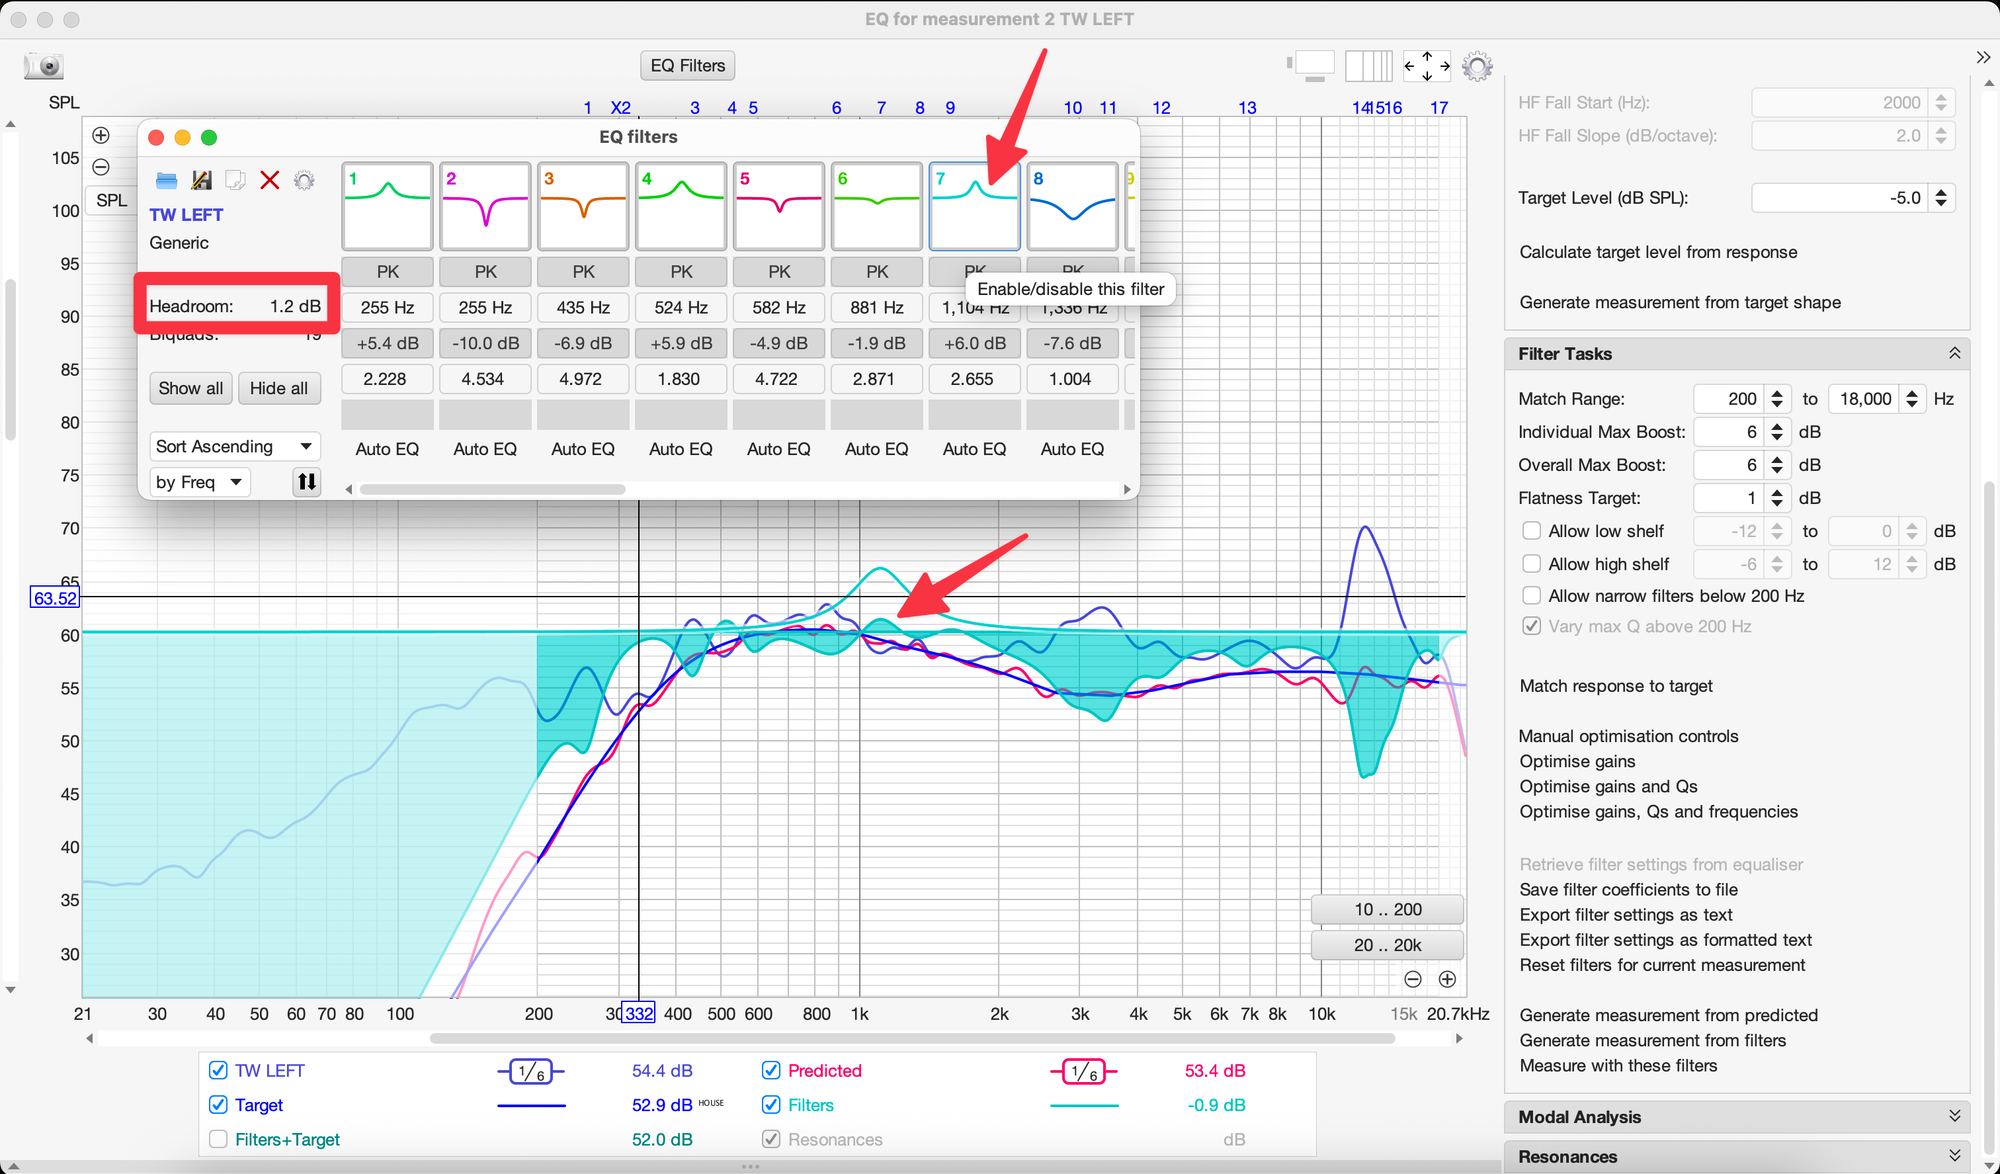Enable Allow low shelf checkbox

coord(1531,531)
